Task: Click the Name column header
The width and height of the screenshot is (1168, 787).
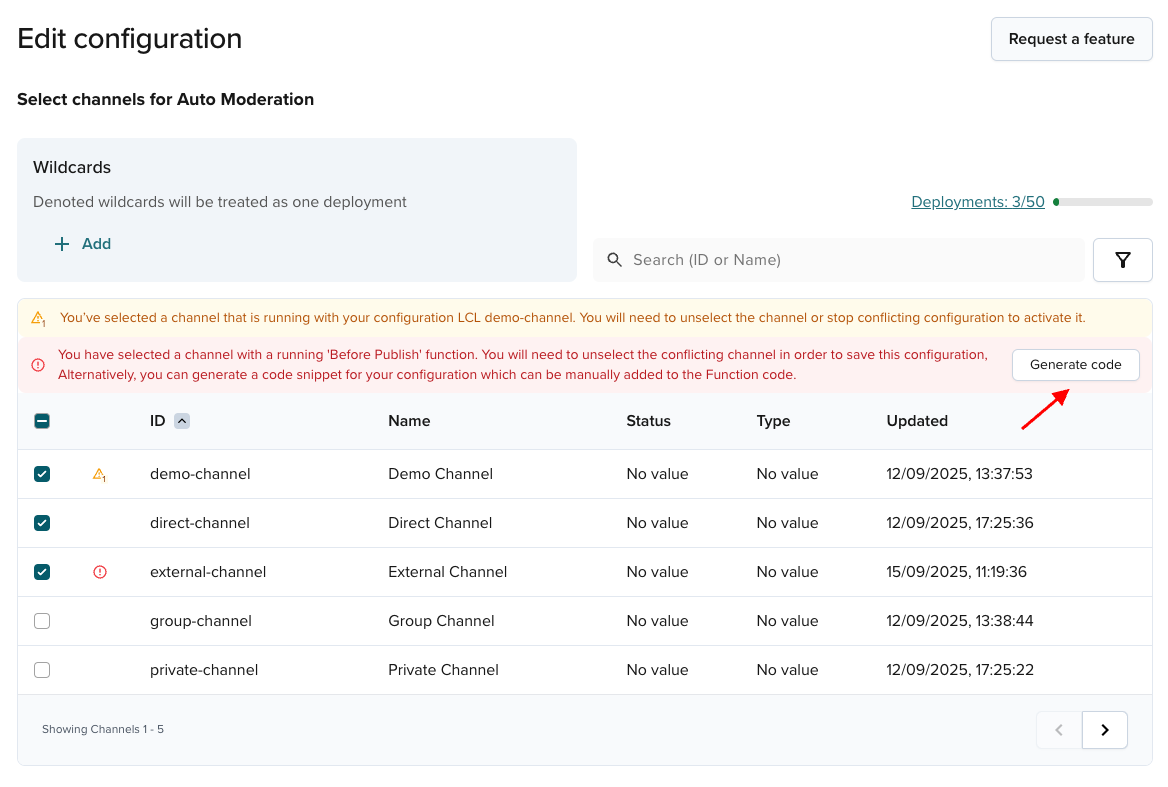Action: click(x=409, y=421)
